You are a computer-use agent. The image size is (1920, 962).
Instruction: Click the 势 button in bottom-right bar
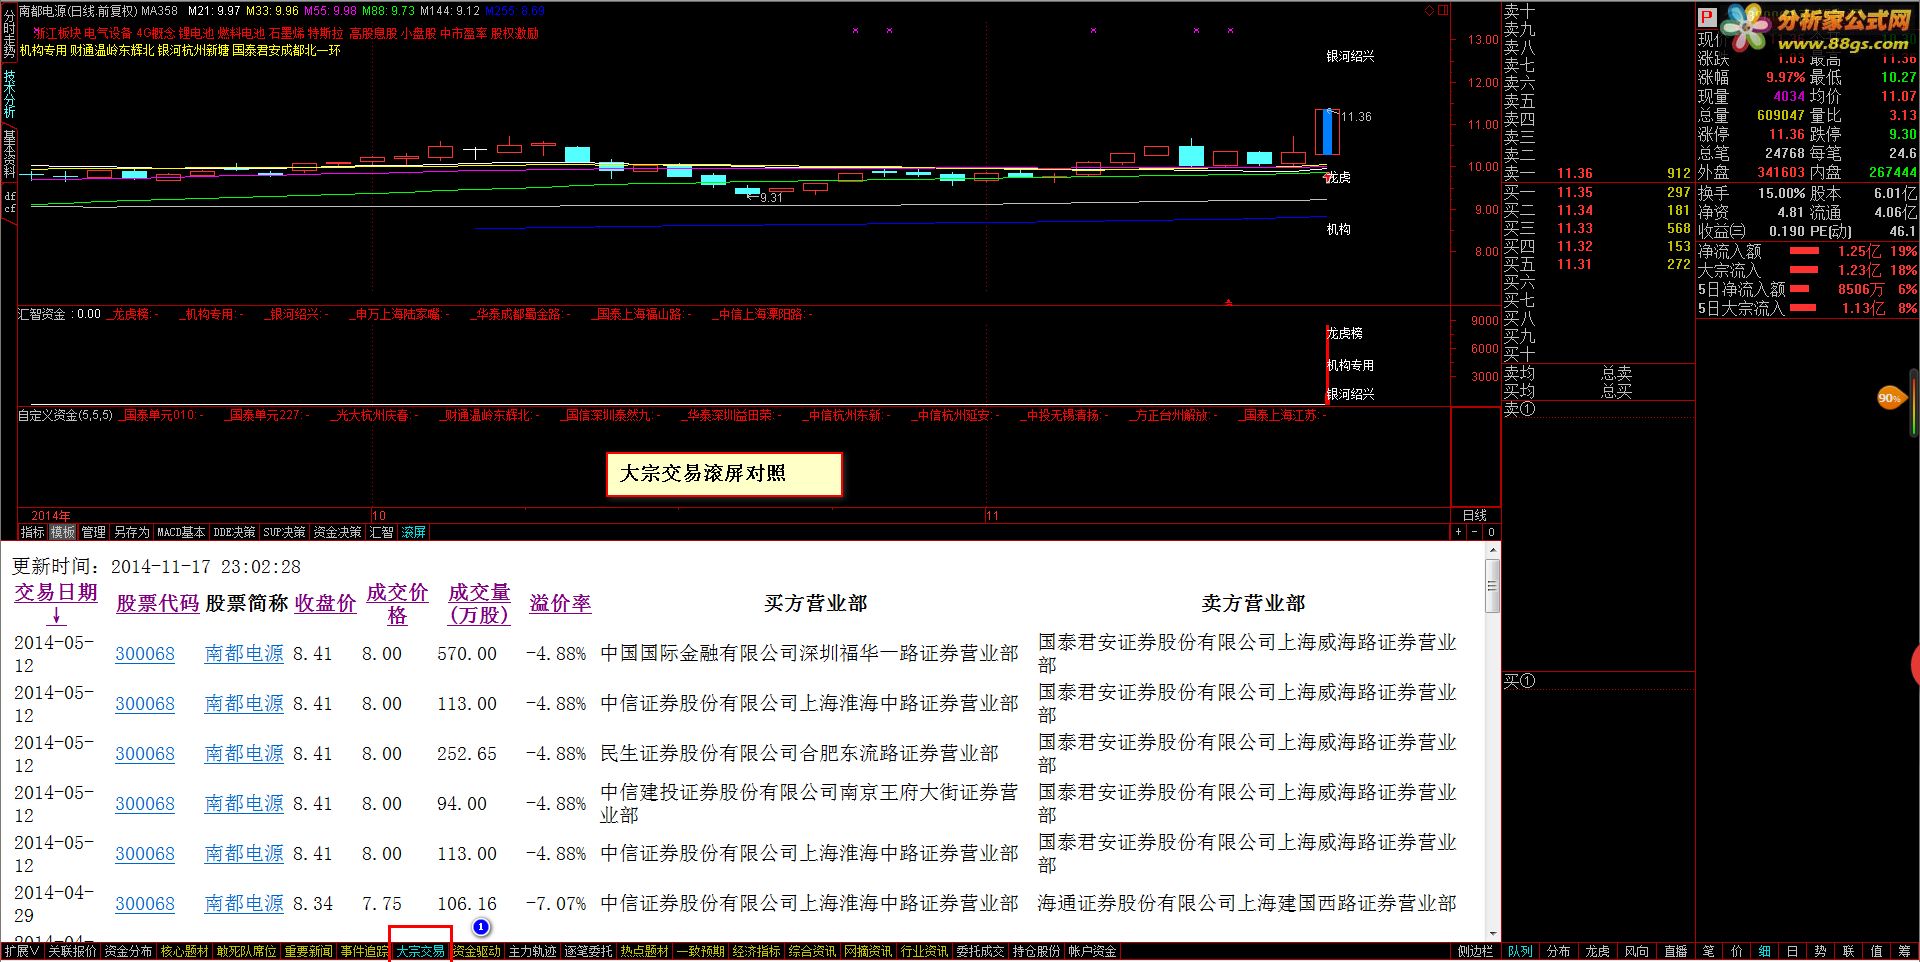click(1821, 951)
